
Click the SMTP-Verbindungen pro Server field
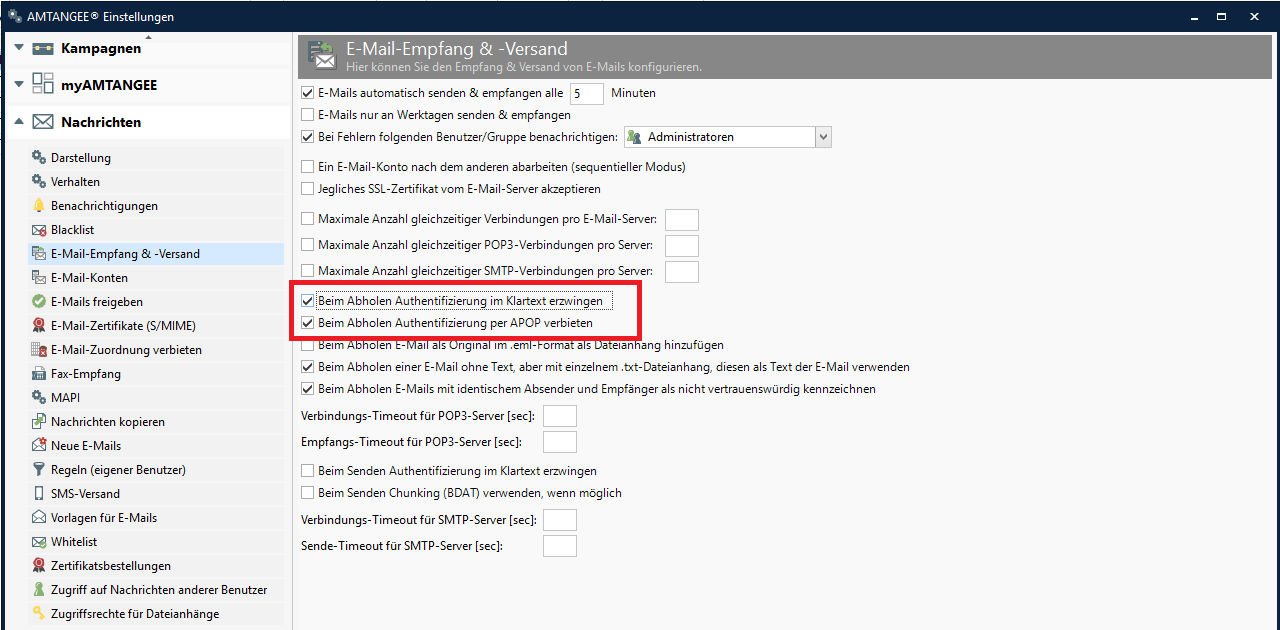tap(682, 272)
